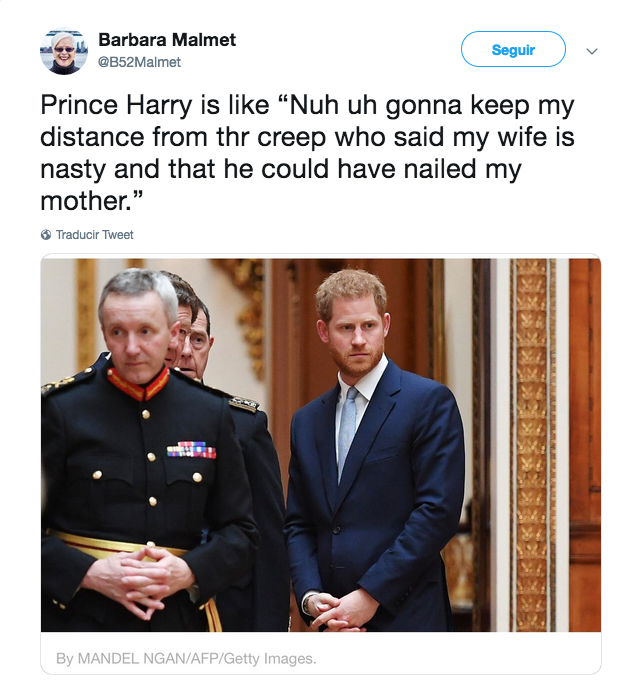Click the globe icon beside Traducir Tweet
This screenshot has width=635, height=688.
coord(46,235)
